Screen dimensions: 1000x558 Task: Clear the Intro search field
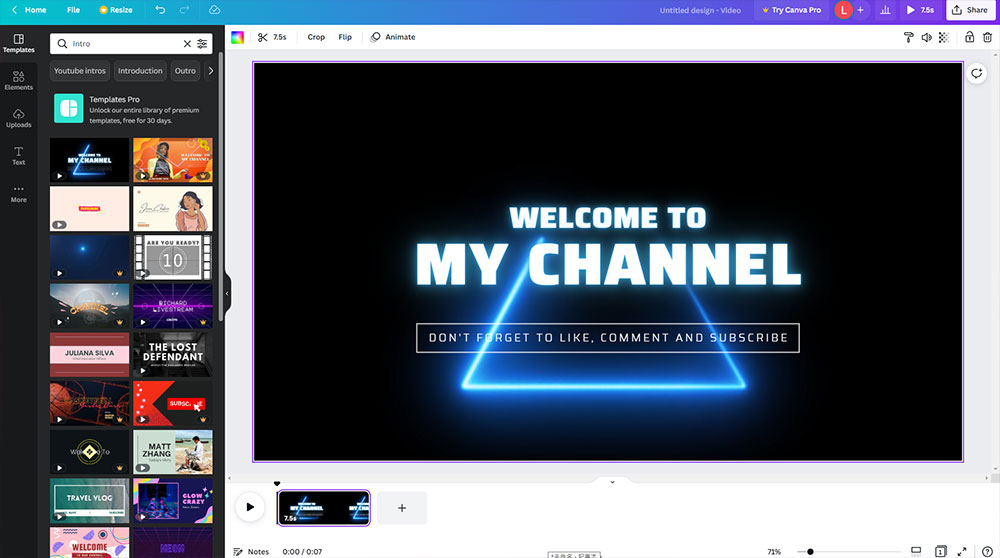coord(187,44)
